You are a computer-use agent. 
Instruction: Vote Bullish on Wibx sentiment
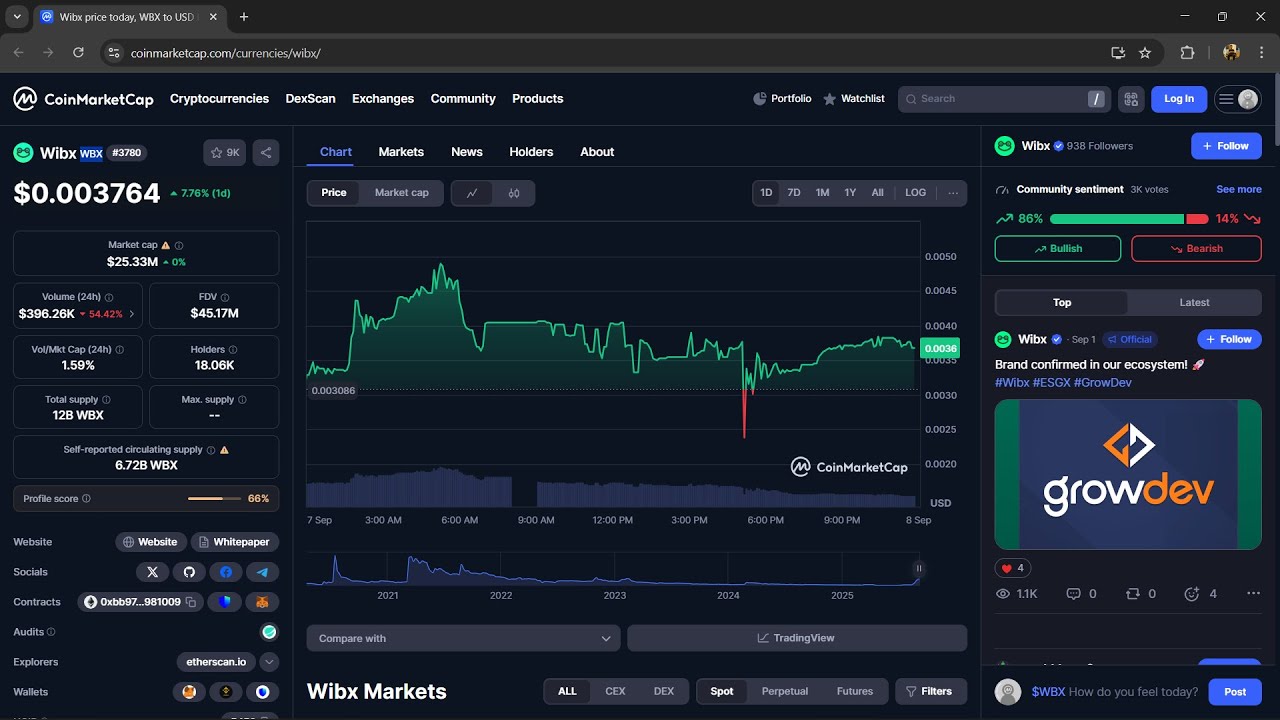tap(1058, 249)
